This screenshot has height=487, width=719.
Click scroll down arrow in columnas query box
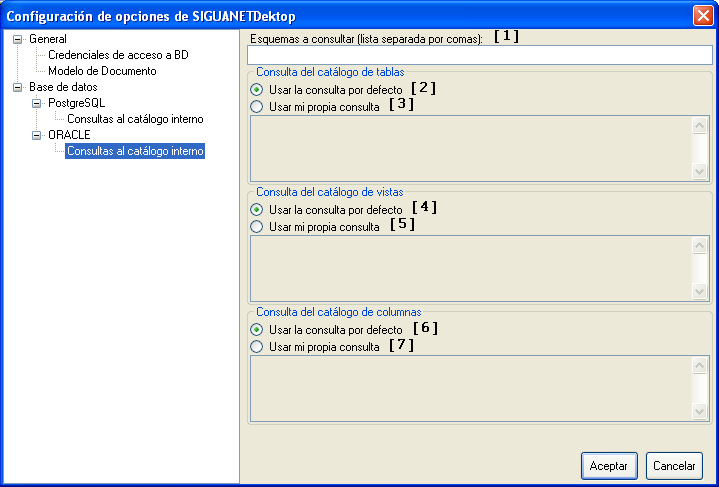tap(699, 412)
